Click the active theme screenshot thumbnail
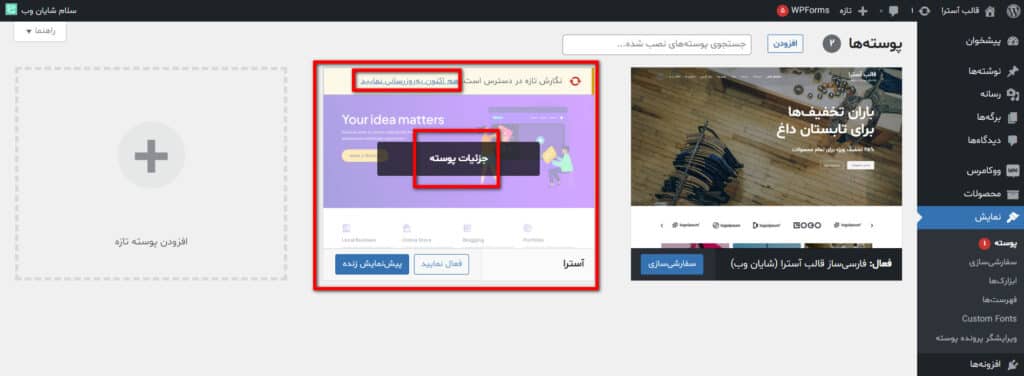The height and width of the screenshot is (376, 1024). (x=766, y=158)
